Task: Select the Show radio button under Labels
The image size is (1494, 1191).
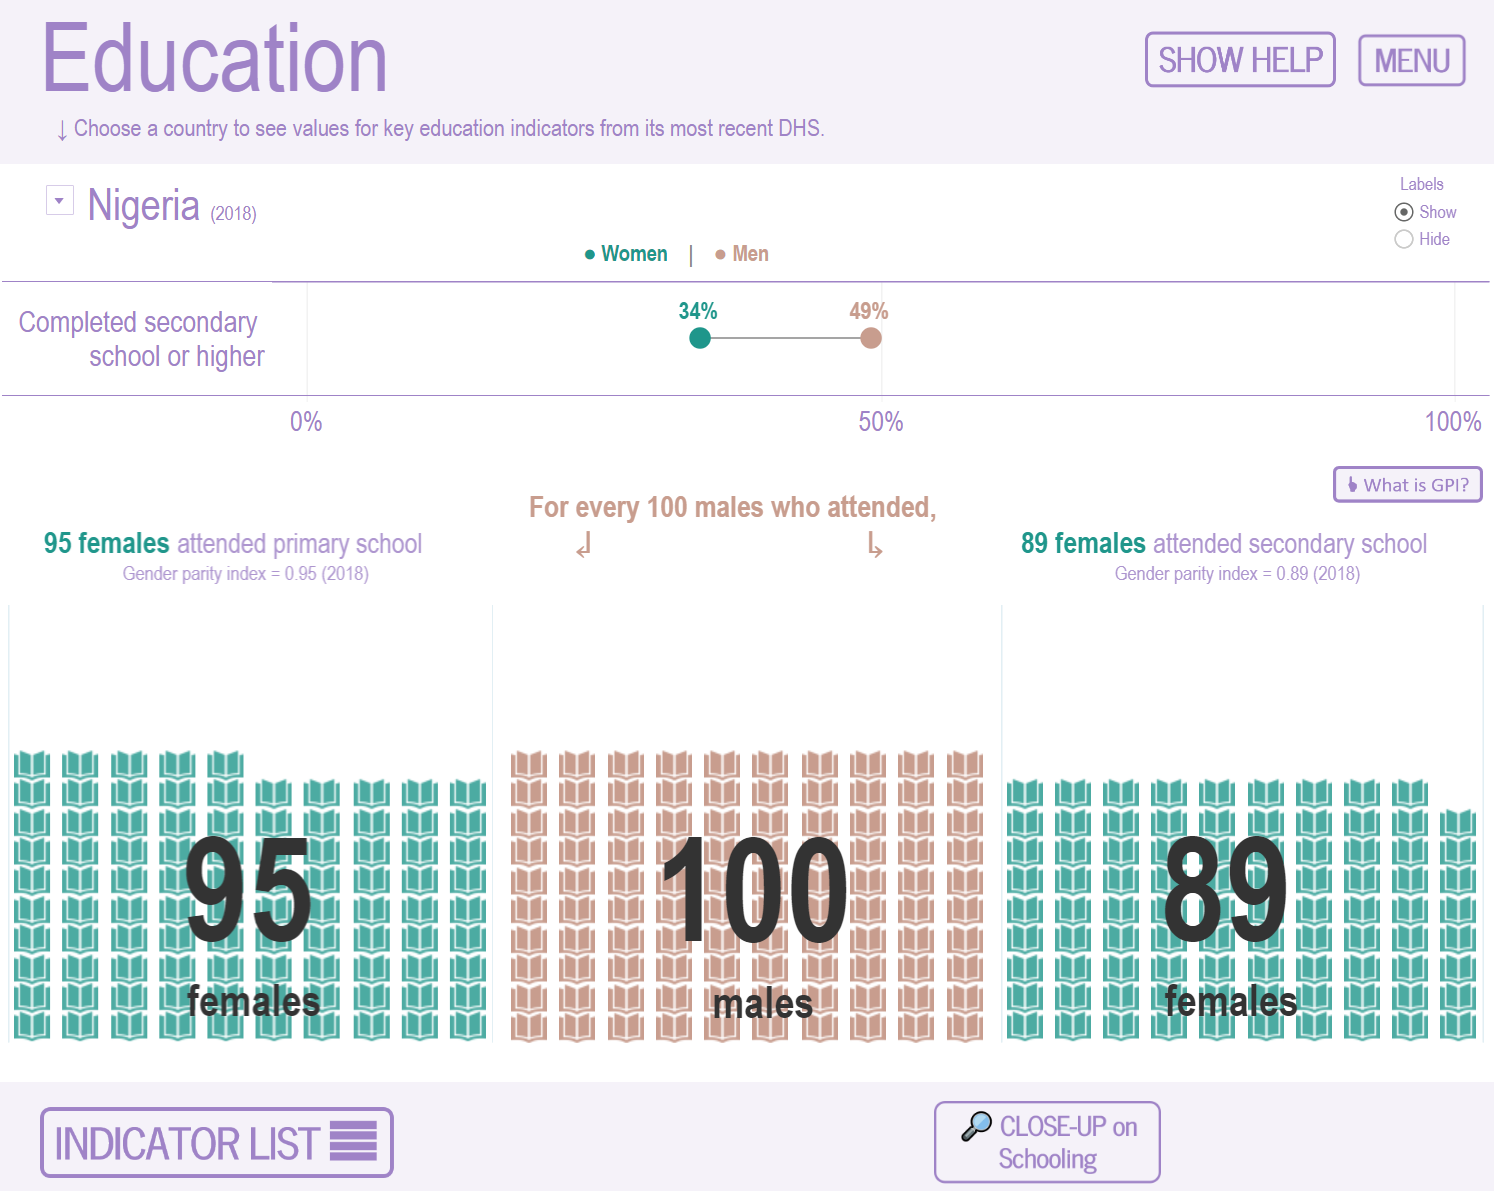Action: (1404, 212)
